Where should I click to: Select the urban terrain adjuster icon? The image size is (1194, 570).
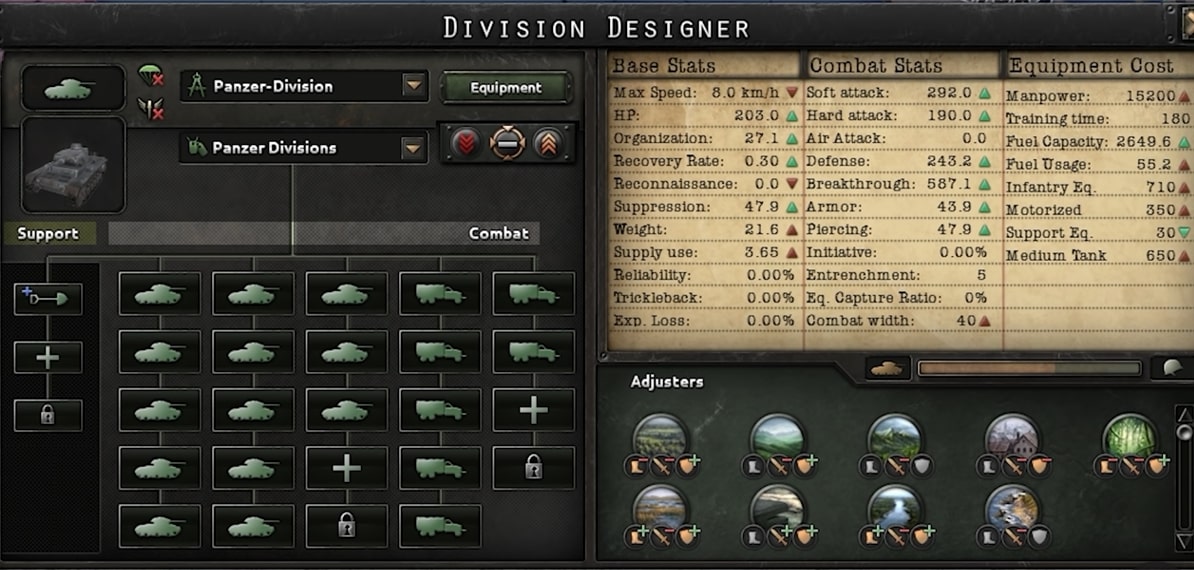(x=1012, y=438)
